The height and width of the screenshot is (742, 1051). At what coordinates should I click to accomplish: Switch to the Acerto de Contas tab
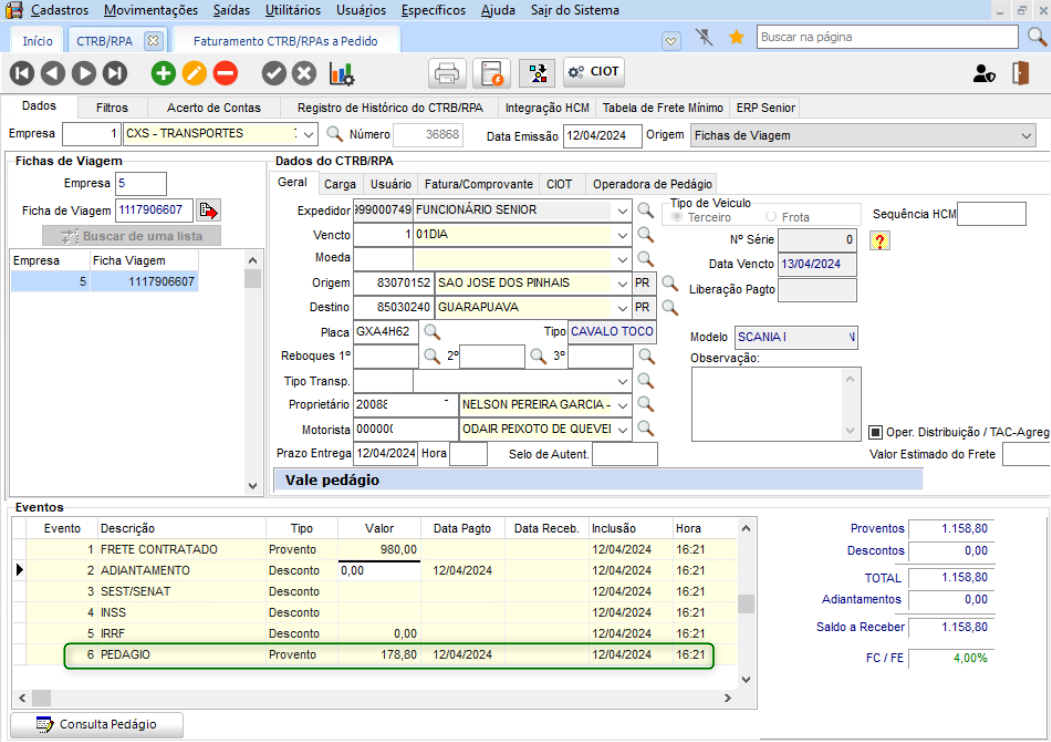pos(213,107)
